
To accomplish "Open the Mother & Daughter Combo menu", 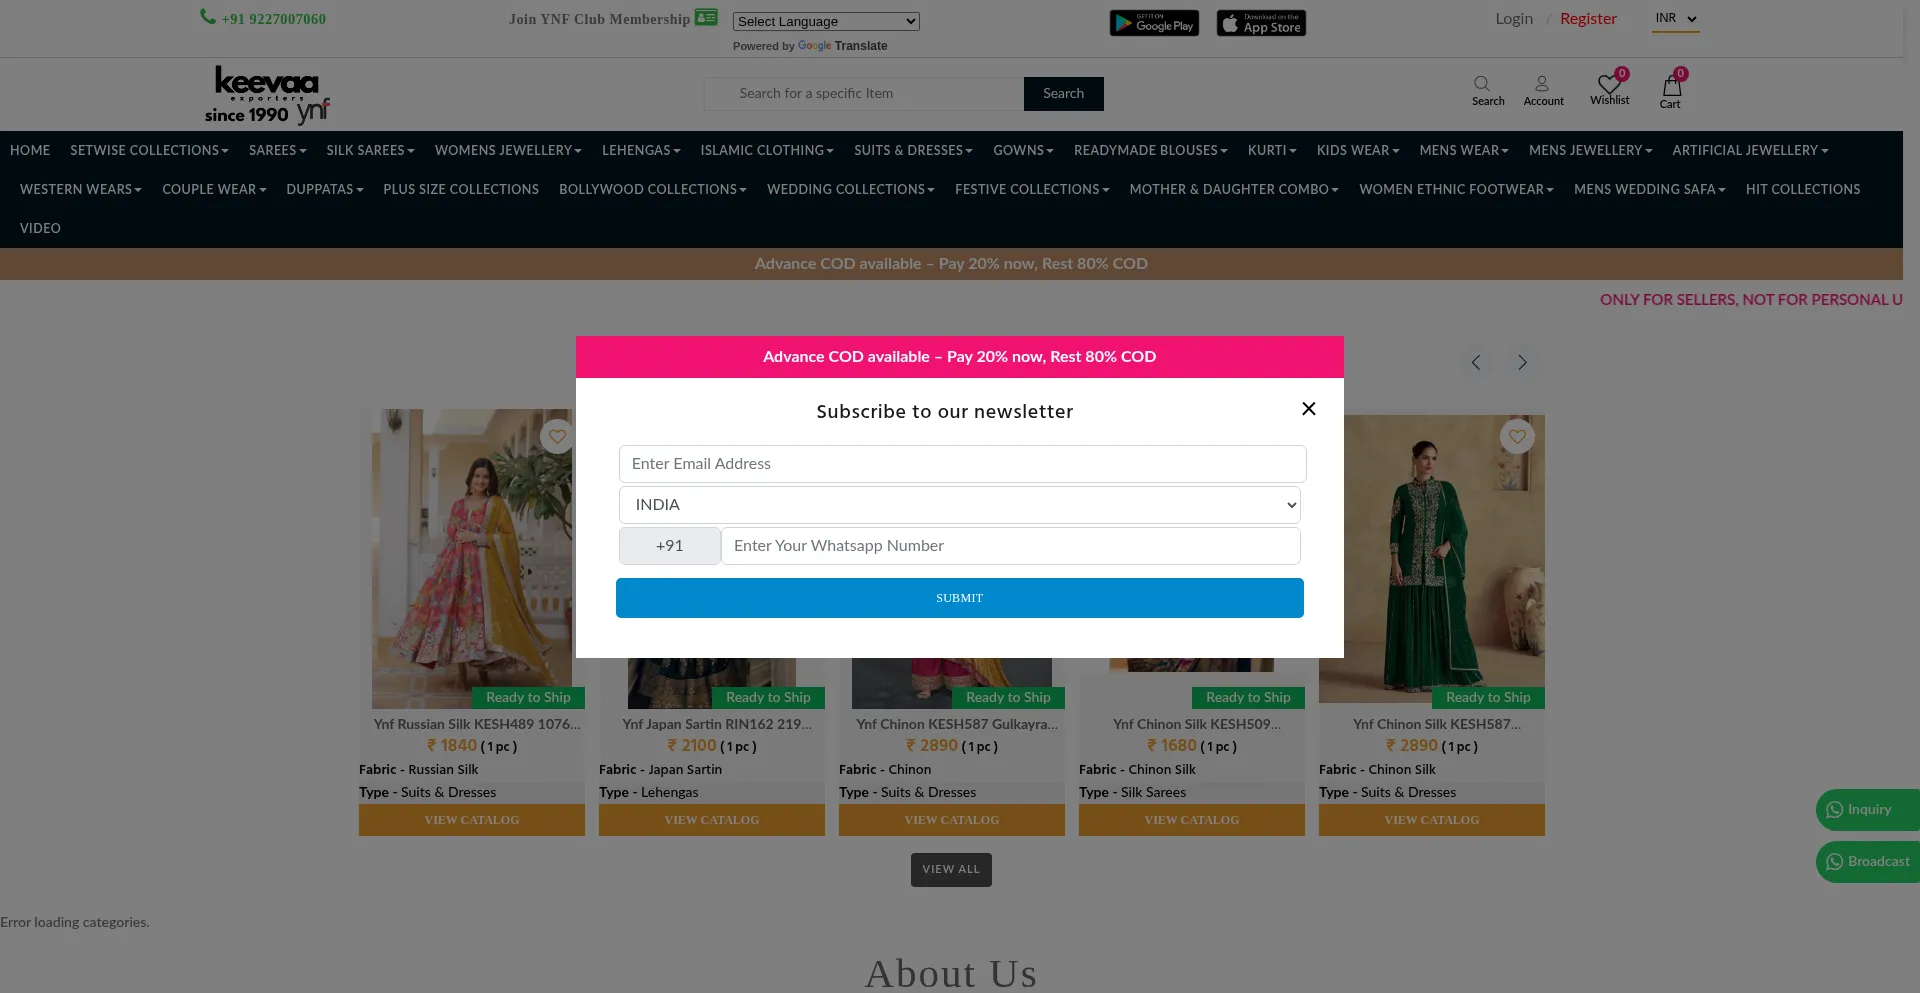I will (x=1234, y=189).
